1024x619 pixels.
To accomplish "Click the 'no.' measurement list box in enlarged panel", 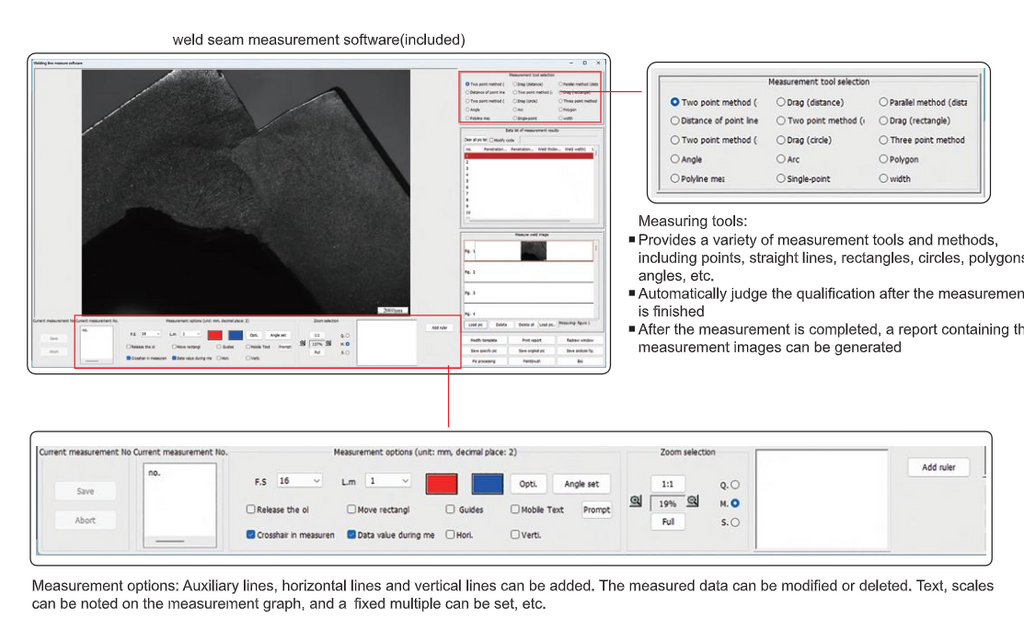I will coord(180,505).
